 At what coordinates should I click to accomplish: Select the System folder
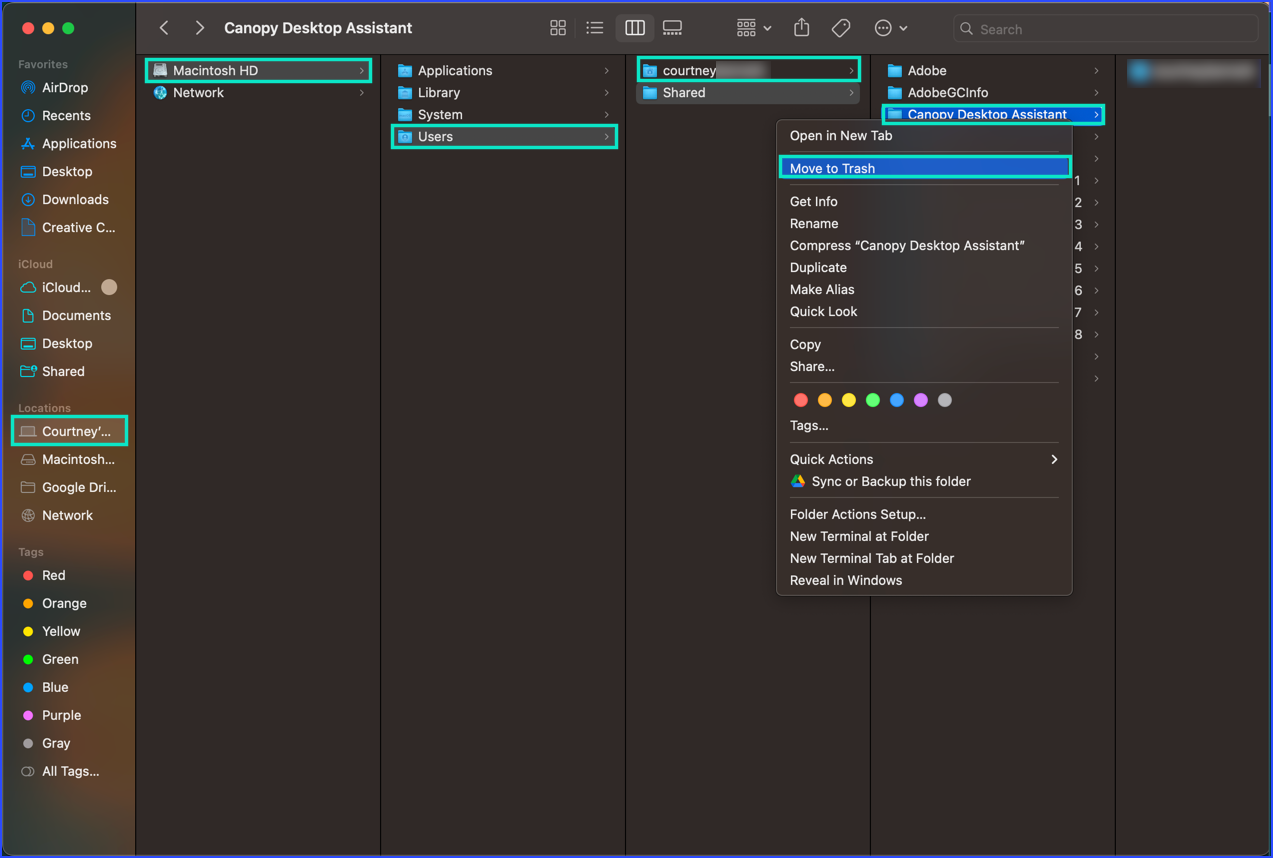[504, 115]
